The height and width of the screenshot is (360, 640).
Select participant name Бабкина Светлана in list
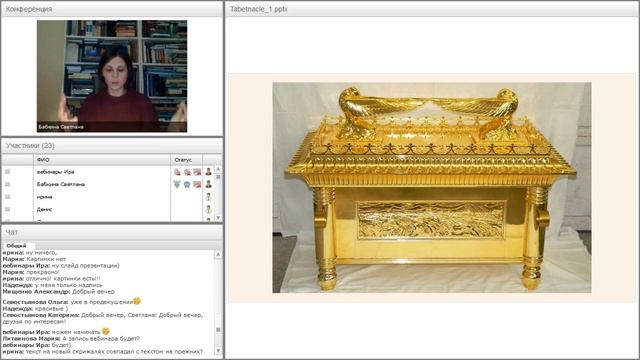(61, 184)
